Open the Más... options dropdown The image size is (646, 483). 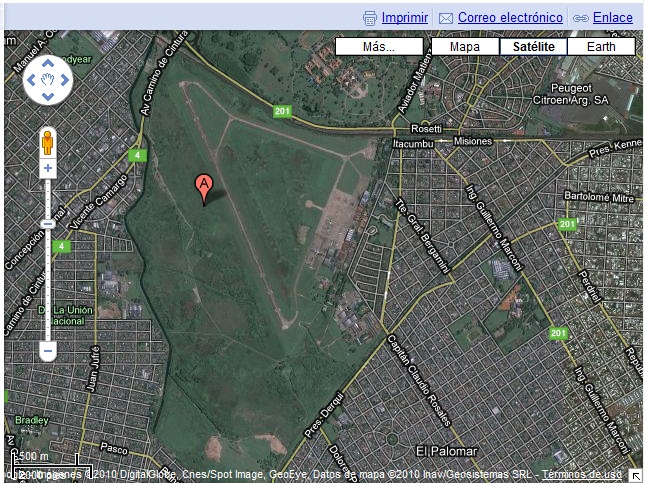tap(379, 47)
